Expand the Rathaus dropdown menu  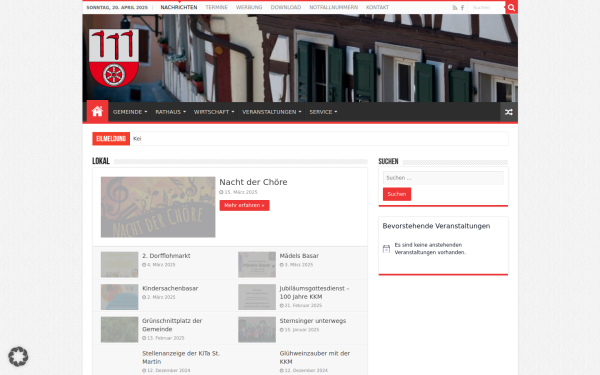170,112
